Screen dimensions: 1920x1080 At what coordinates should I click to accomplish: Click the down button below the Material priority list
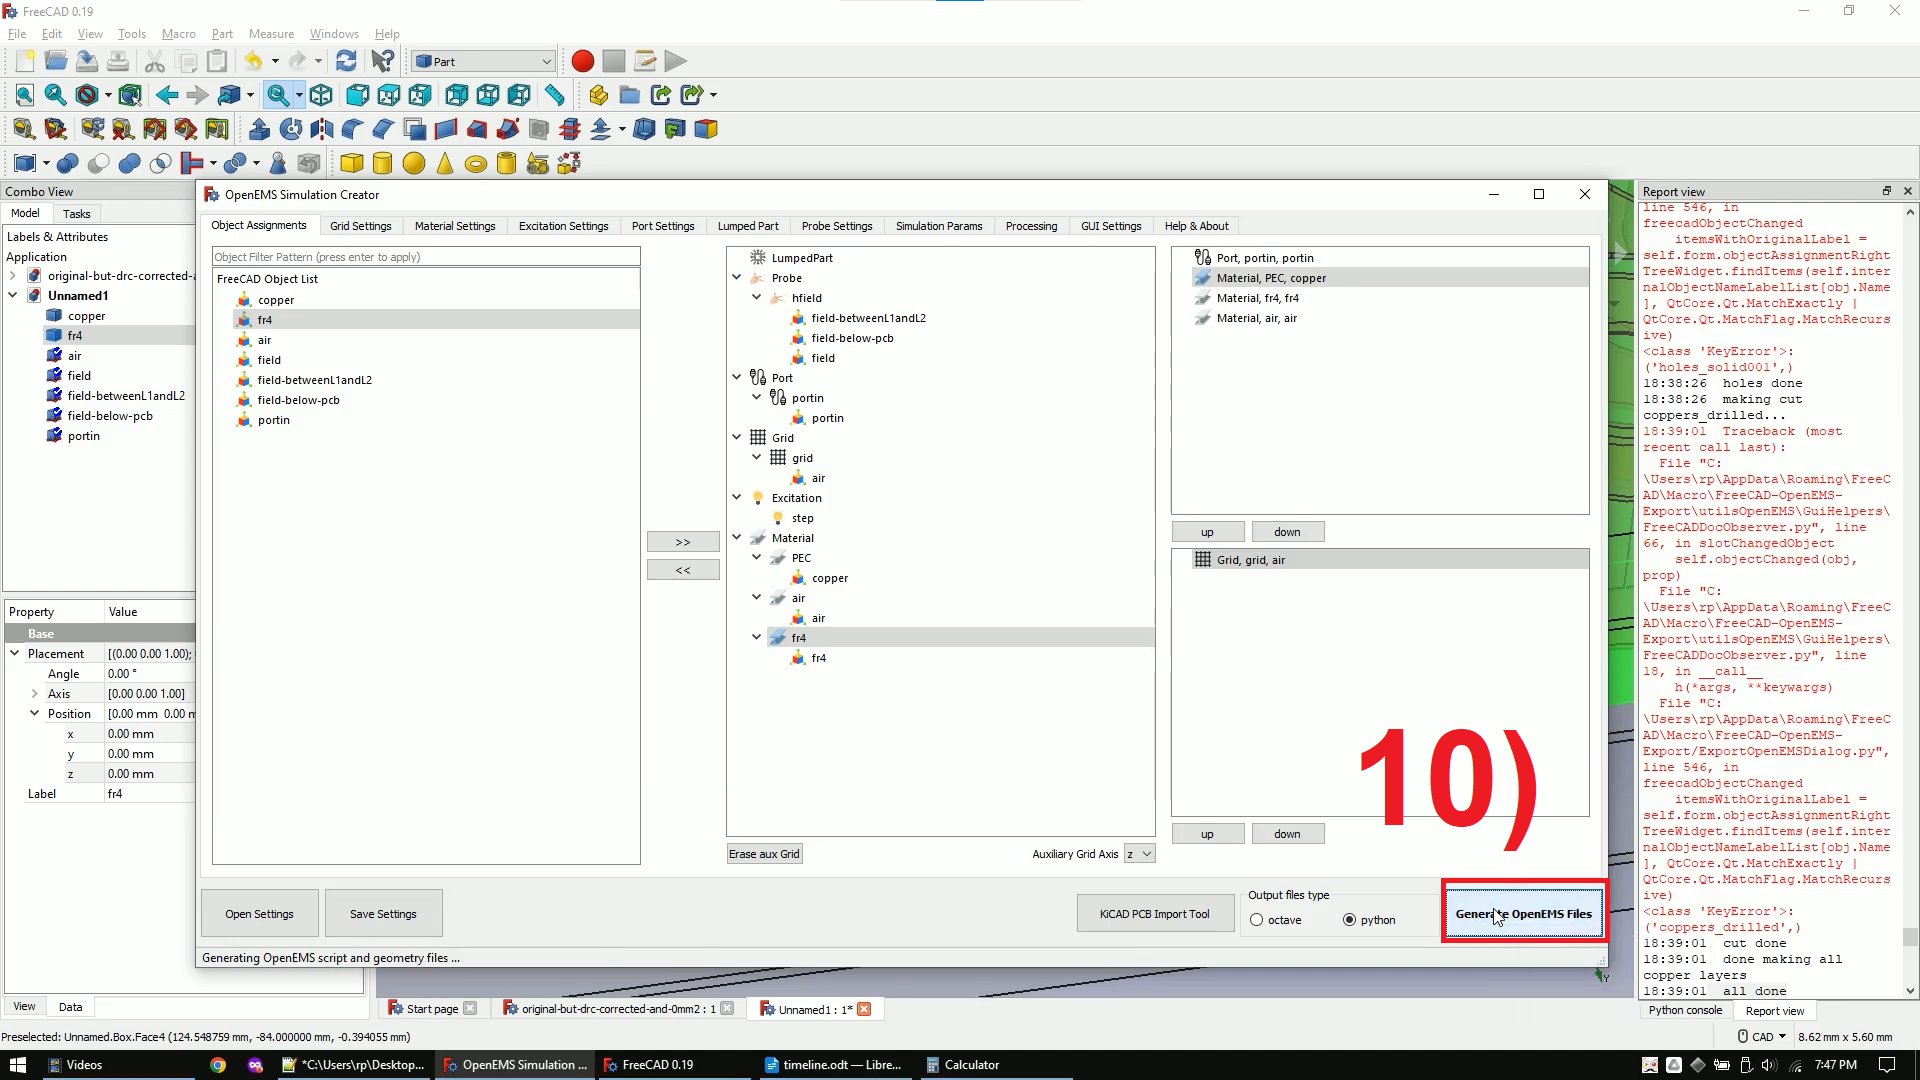(1288, 532)
